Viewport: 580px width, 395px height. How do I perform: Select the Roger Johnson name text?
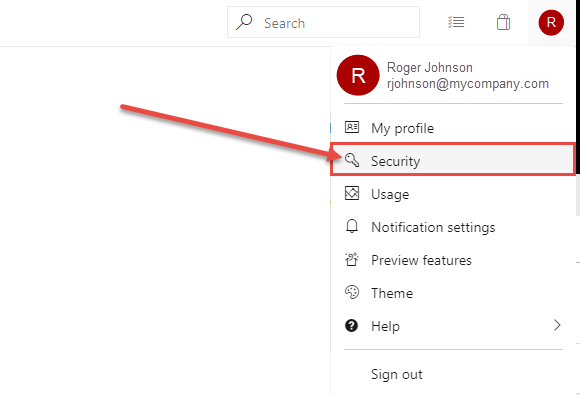[429, 68]
